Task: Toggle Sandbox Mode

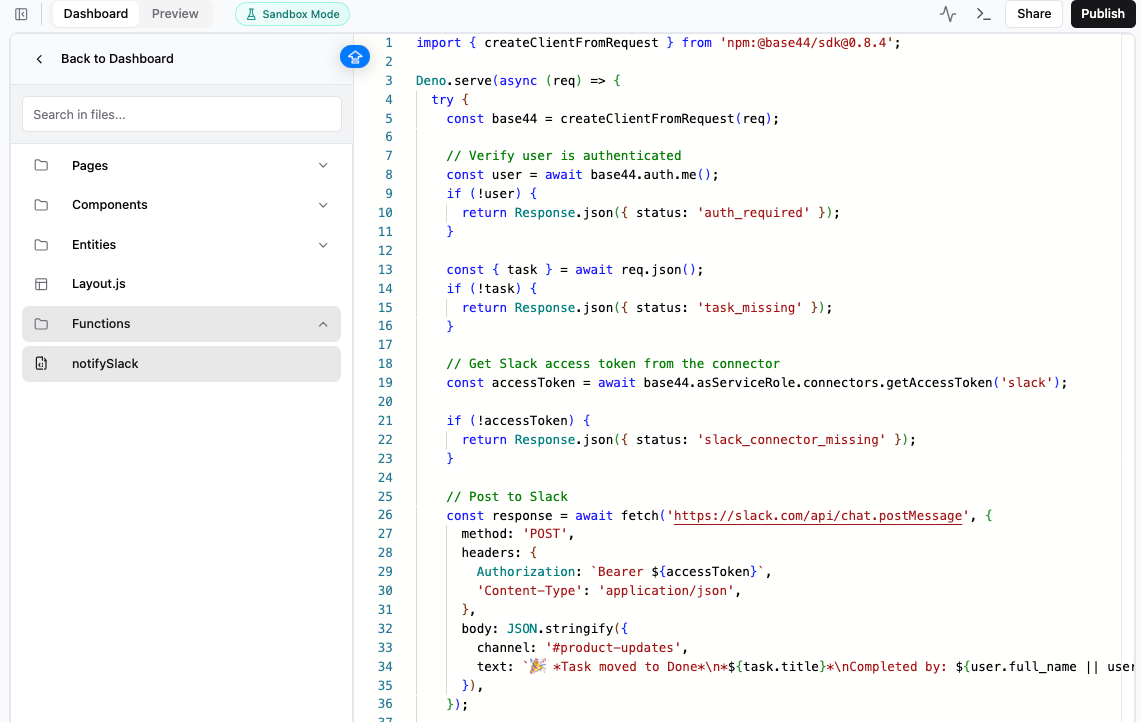Action: coord(292,14)
